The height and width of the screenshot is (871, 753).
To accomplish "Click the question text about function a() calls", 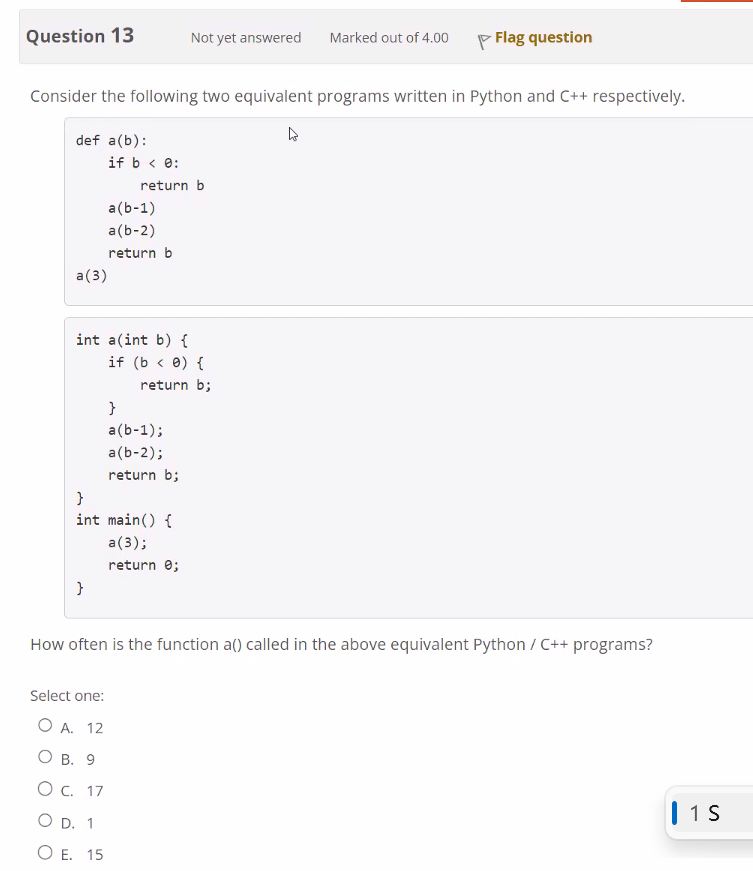I will coord(340,644).
